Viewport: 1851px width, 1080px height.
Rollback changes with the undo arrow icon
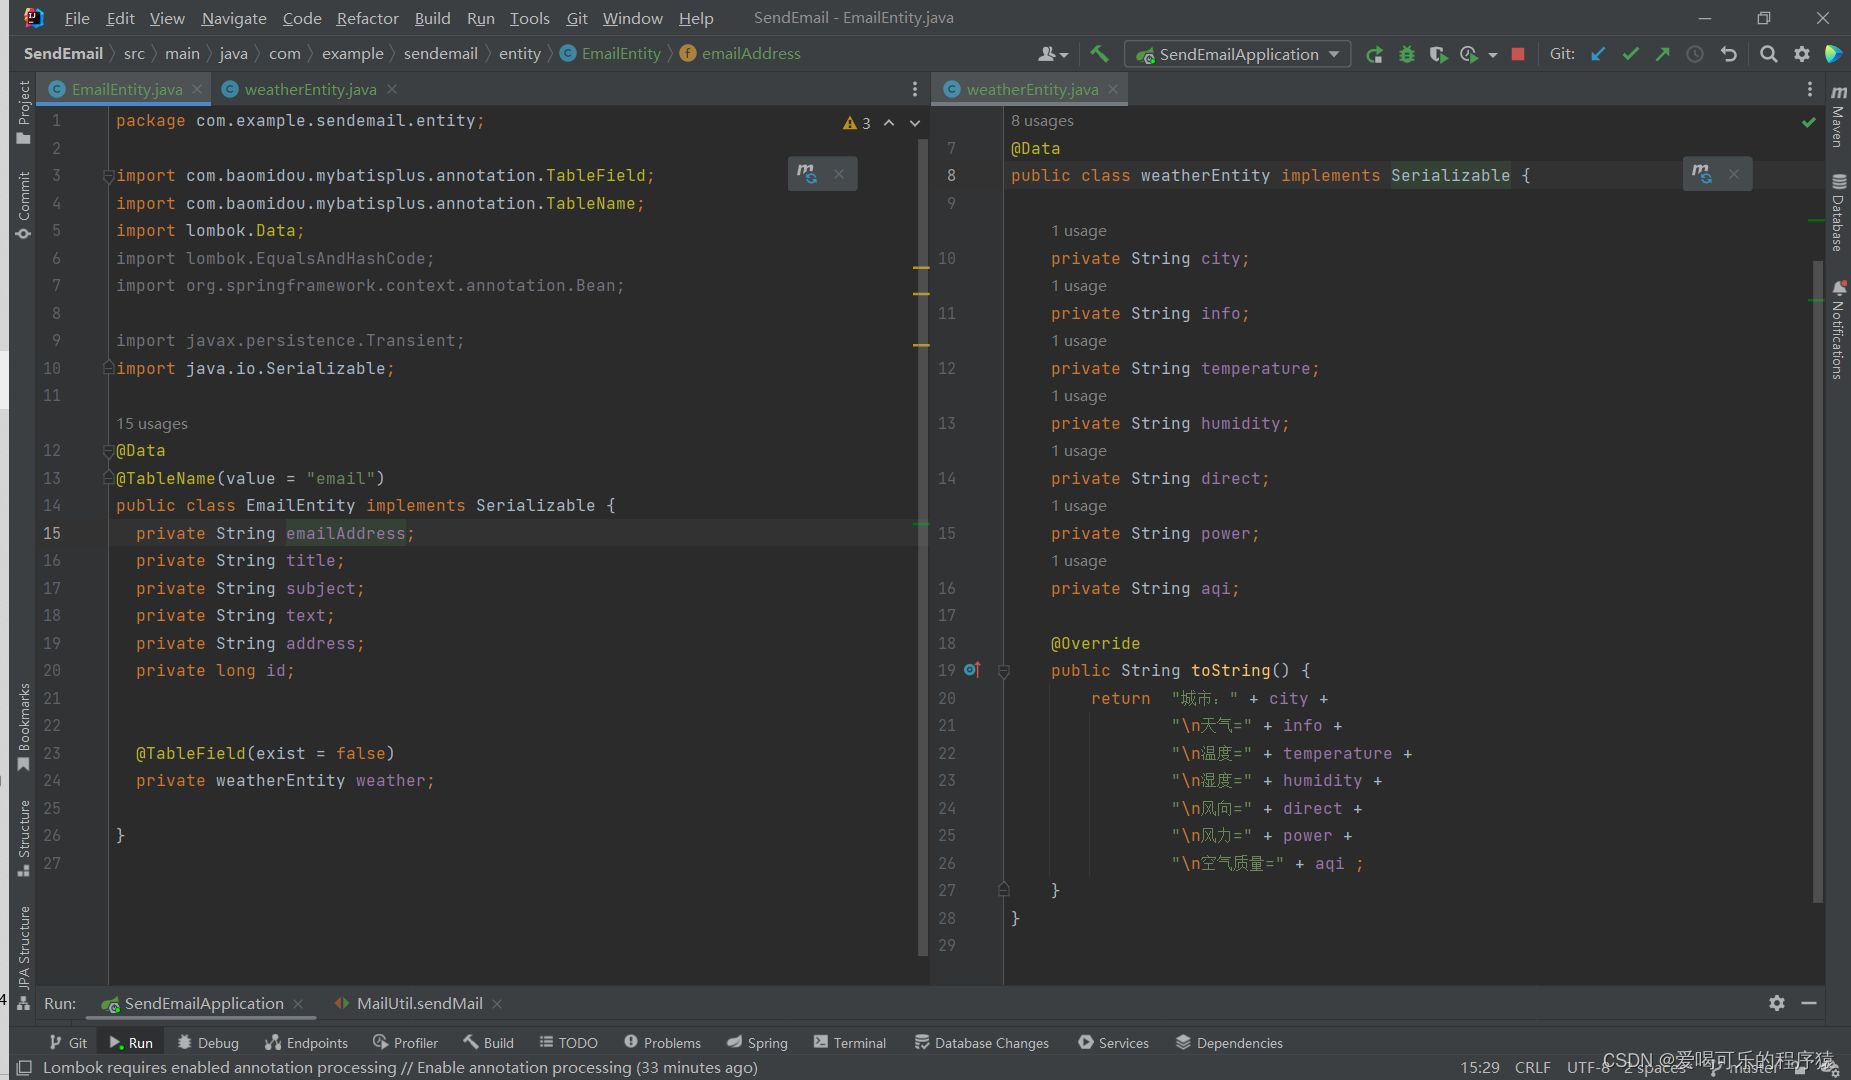click(x=1728, y=54)
